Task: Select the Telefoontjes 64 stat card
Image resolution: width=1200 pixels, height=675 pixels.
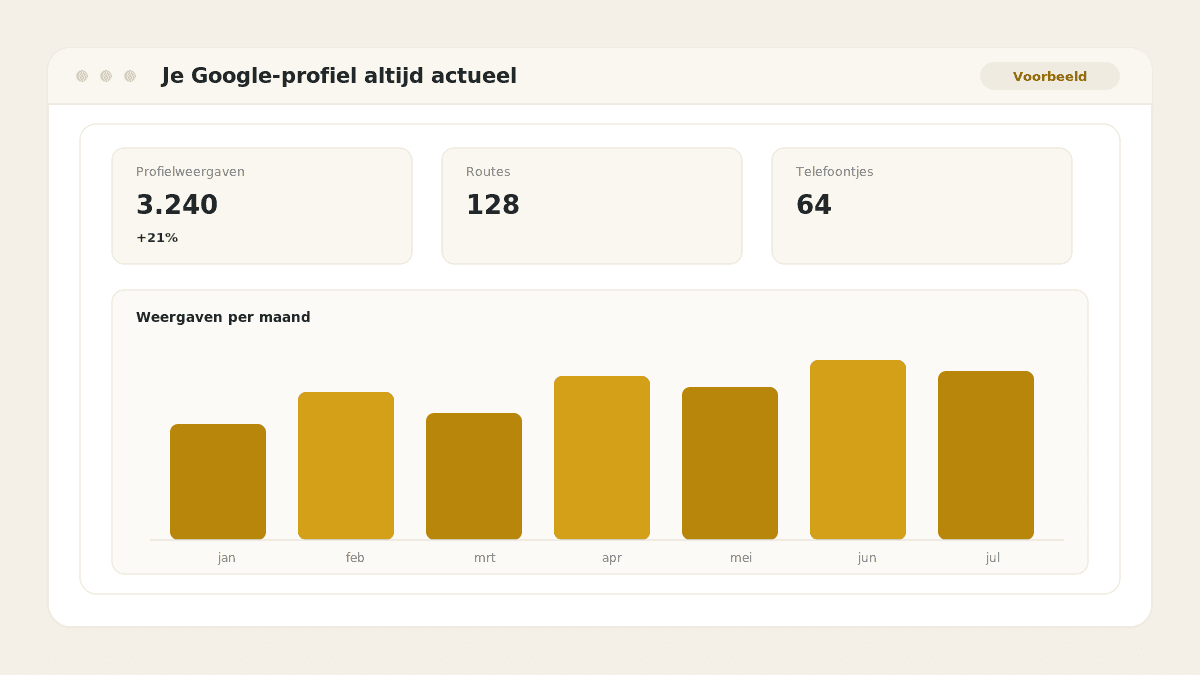Action: [x=922, y=206]
